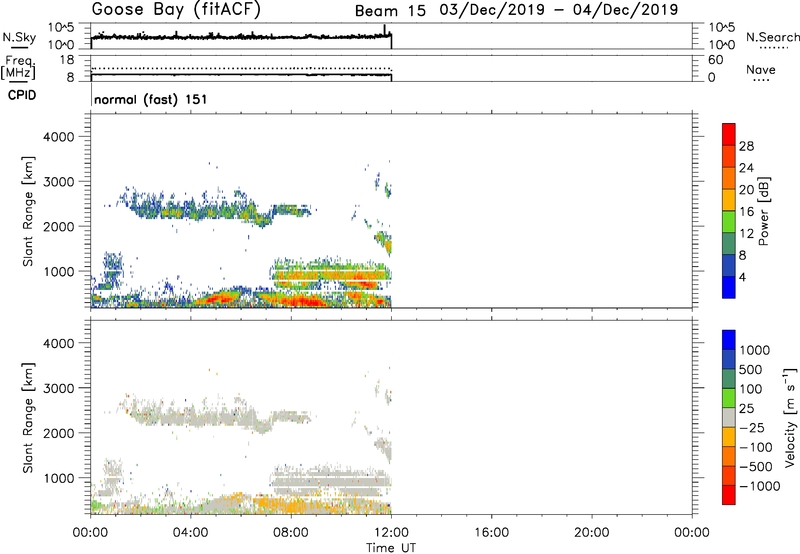Viewport: 800px width, 554px height.
Task: Click the "-500" label on Velocity colorbar
Action: (x=757, y=467)
